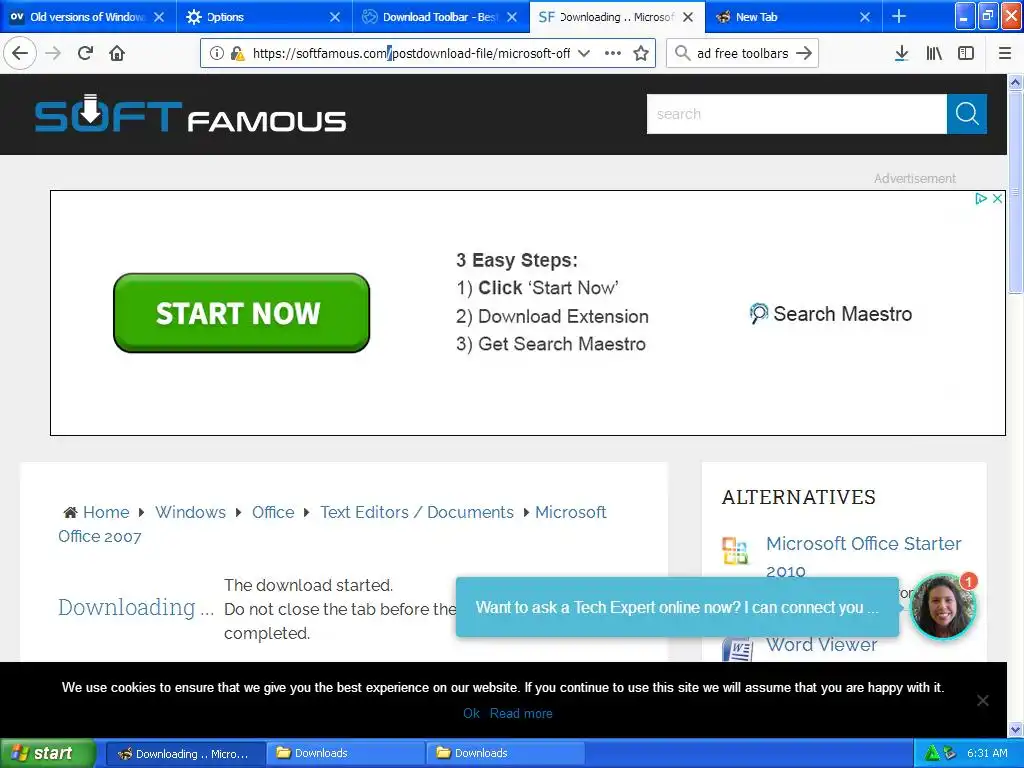The image size is (1024, 768).
Task: Click the Search Maestro ad logo
Action: (831, 313)
